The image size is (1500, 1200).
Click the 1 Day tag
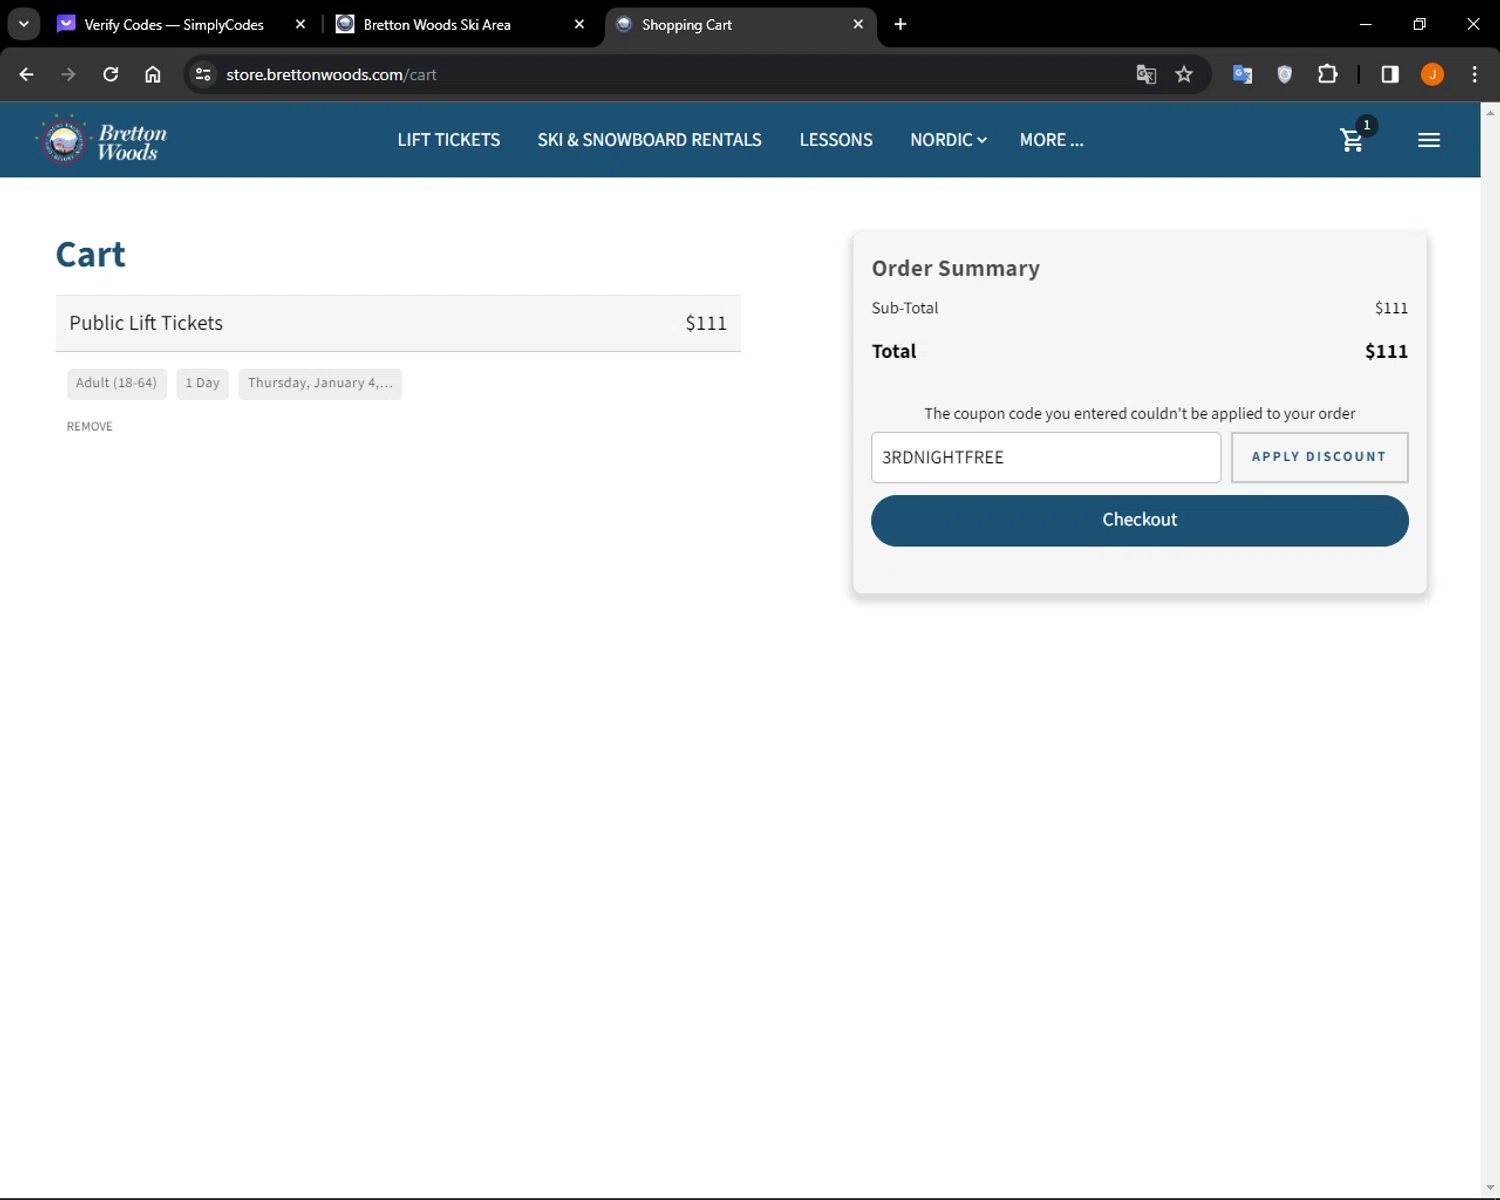point(203,383)
